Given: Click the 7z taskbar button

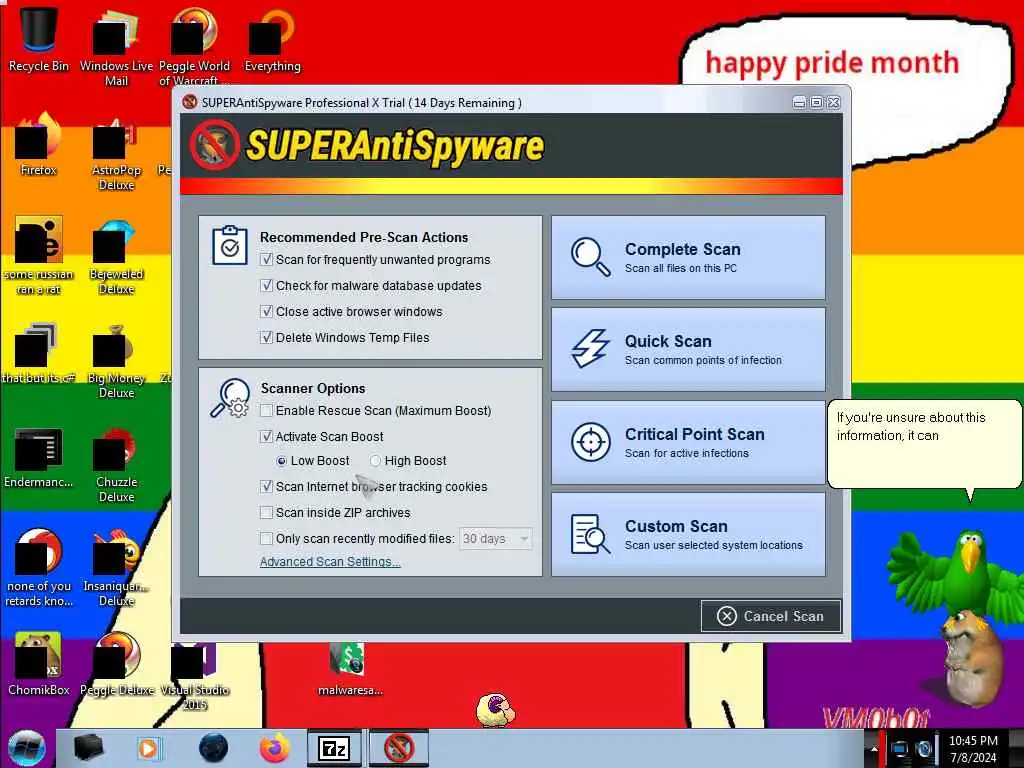Looking at the screenshot, I should point(334,748).
